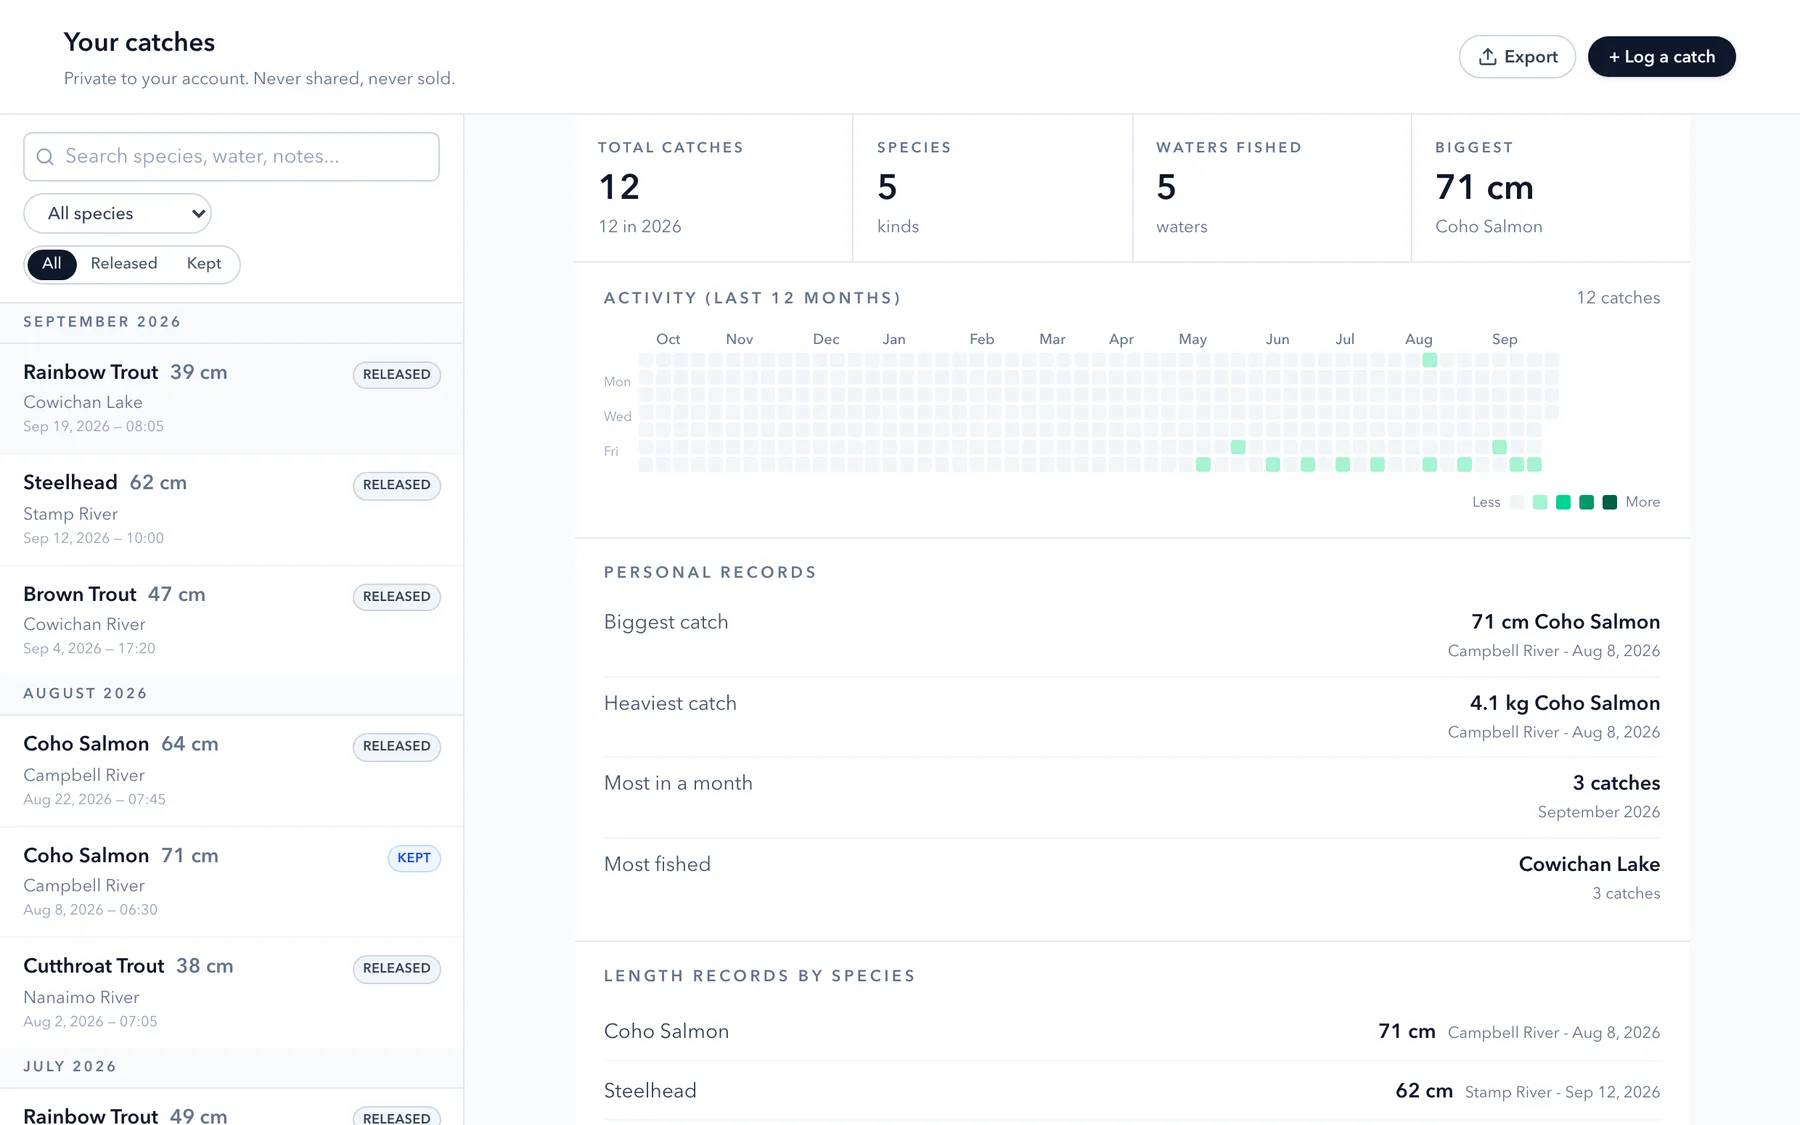Click the KEPT badge

(414, 858)
